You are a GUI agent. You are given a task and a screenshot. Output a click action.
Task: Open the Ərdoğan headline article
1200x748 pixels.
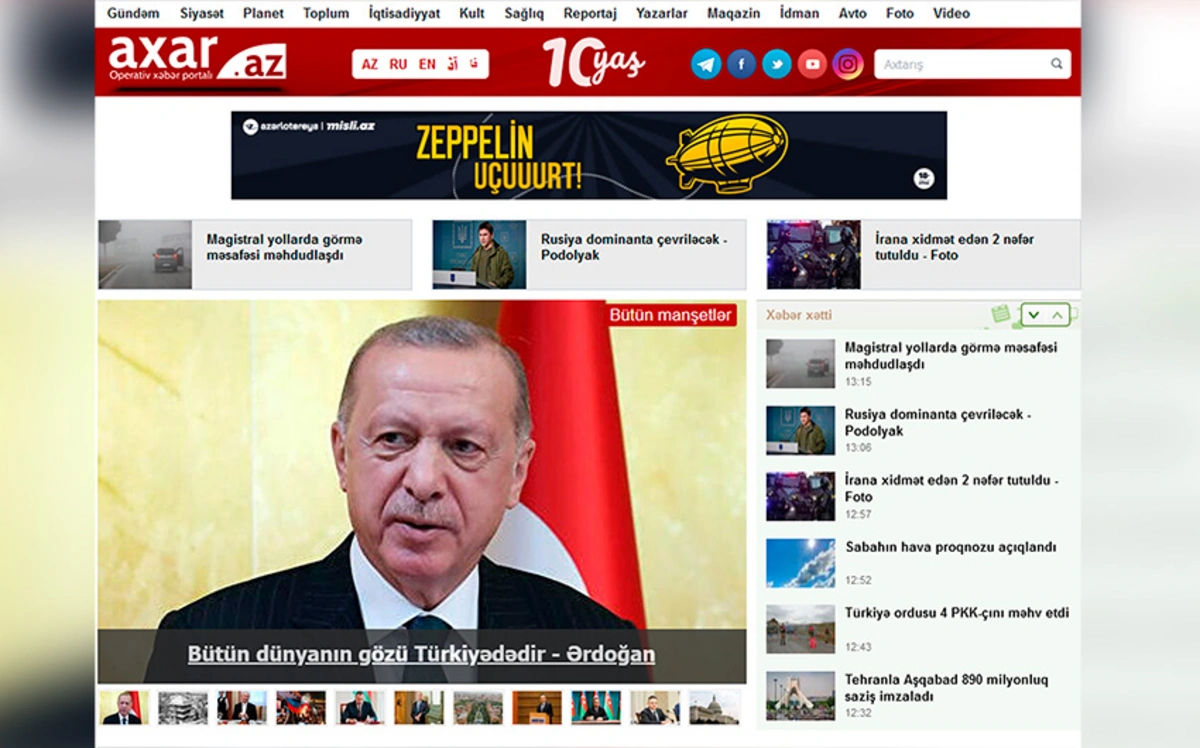(422, 653)
